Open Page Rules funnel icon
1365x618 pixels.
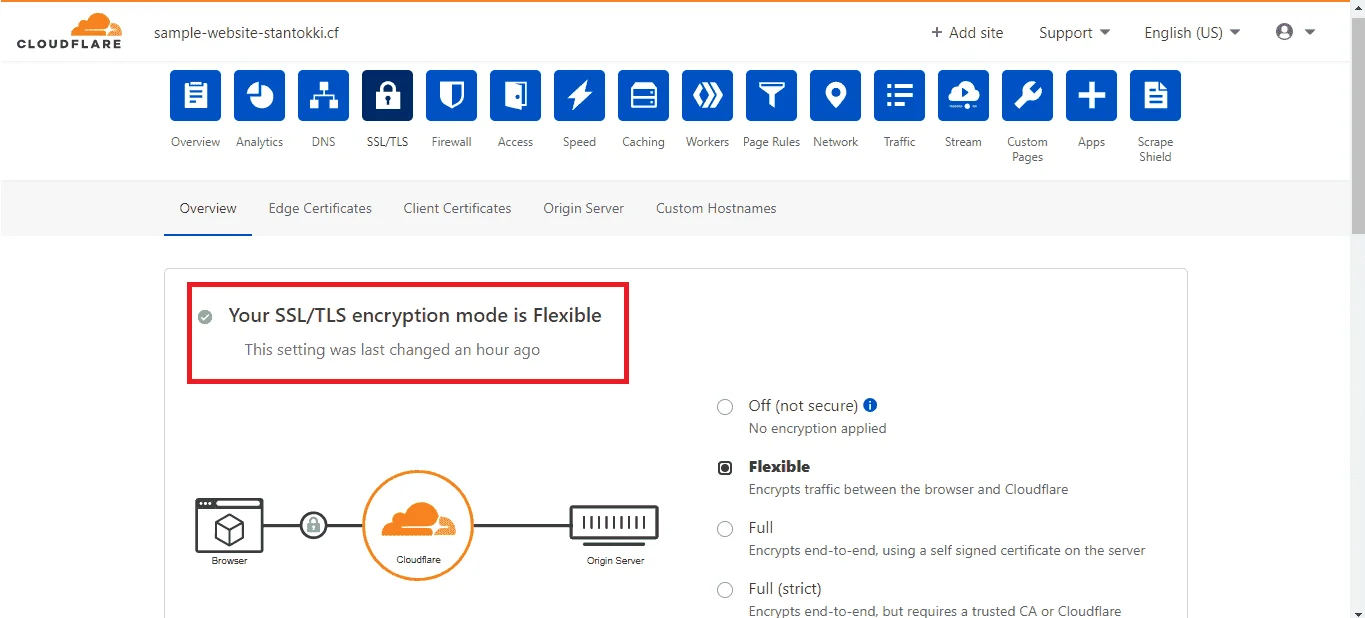coord(771,95)
